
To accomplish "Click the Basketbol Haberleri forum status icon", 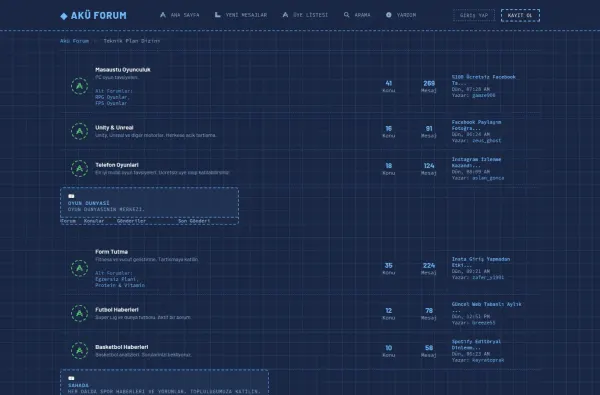I will click(x=80, y=351).
